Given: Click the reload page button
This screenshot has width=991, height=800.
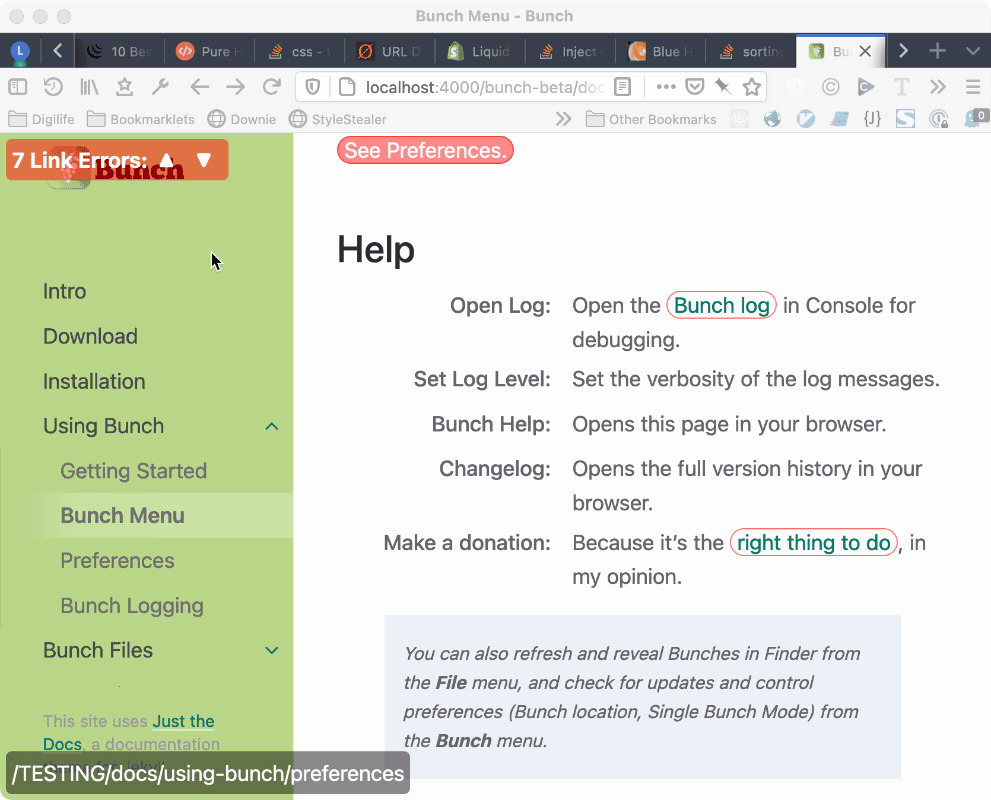Looking at the screenshot, I should 271,87.
